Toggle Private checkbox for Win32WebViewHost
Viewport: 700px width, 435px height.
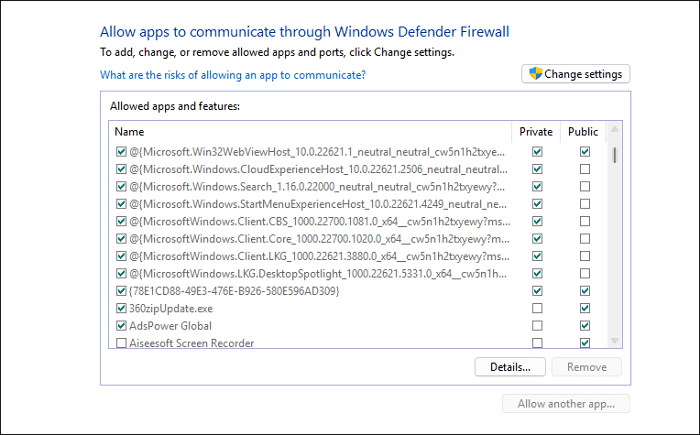pos(537,152)
